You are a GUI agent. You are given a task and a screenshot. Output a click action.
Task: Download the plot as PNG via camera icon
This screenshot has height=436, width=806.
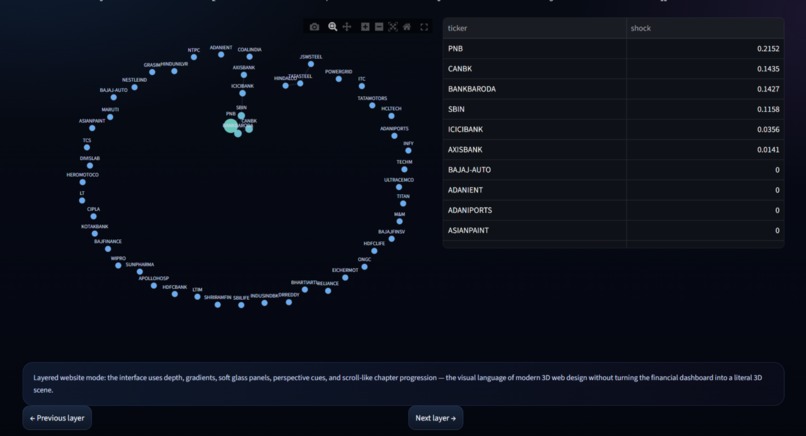click(x=314, y=27)
